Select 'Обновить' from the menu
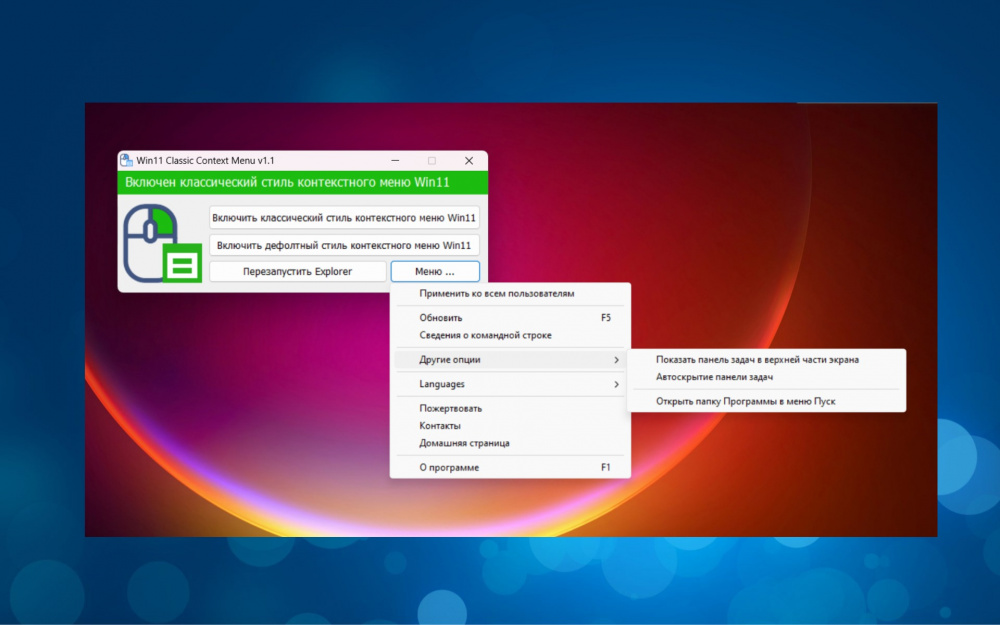Screen dimensions: 1000x625 pos(441,318)
